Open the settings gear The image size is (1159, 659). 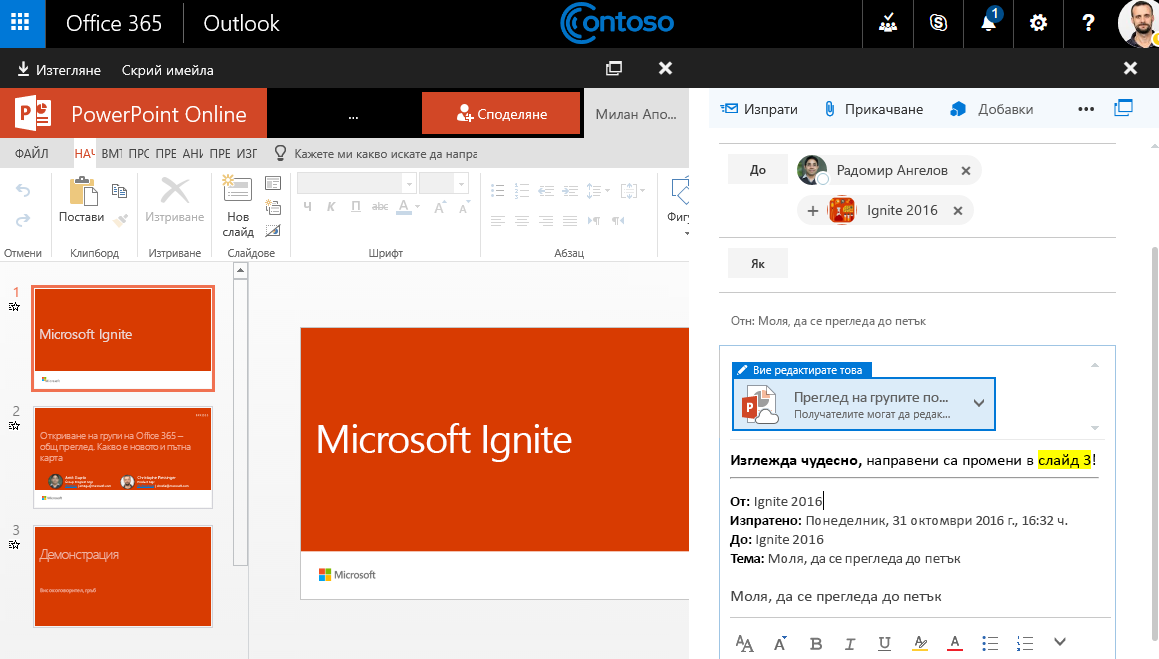[x=1039, y=24]
